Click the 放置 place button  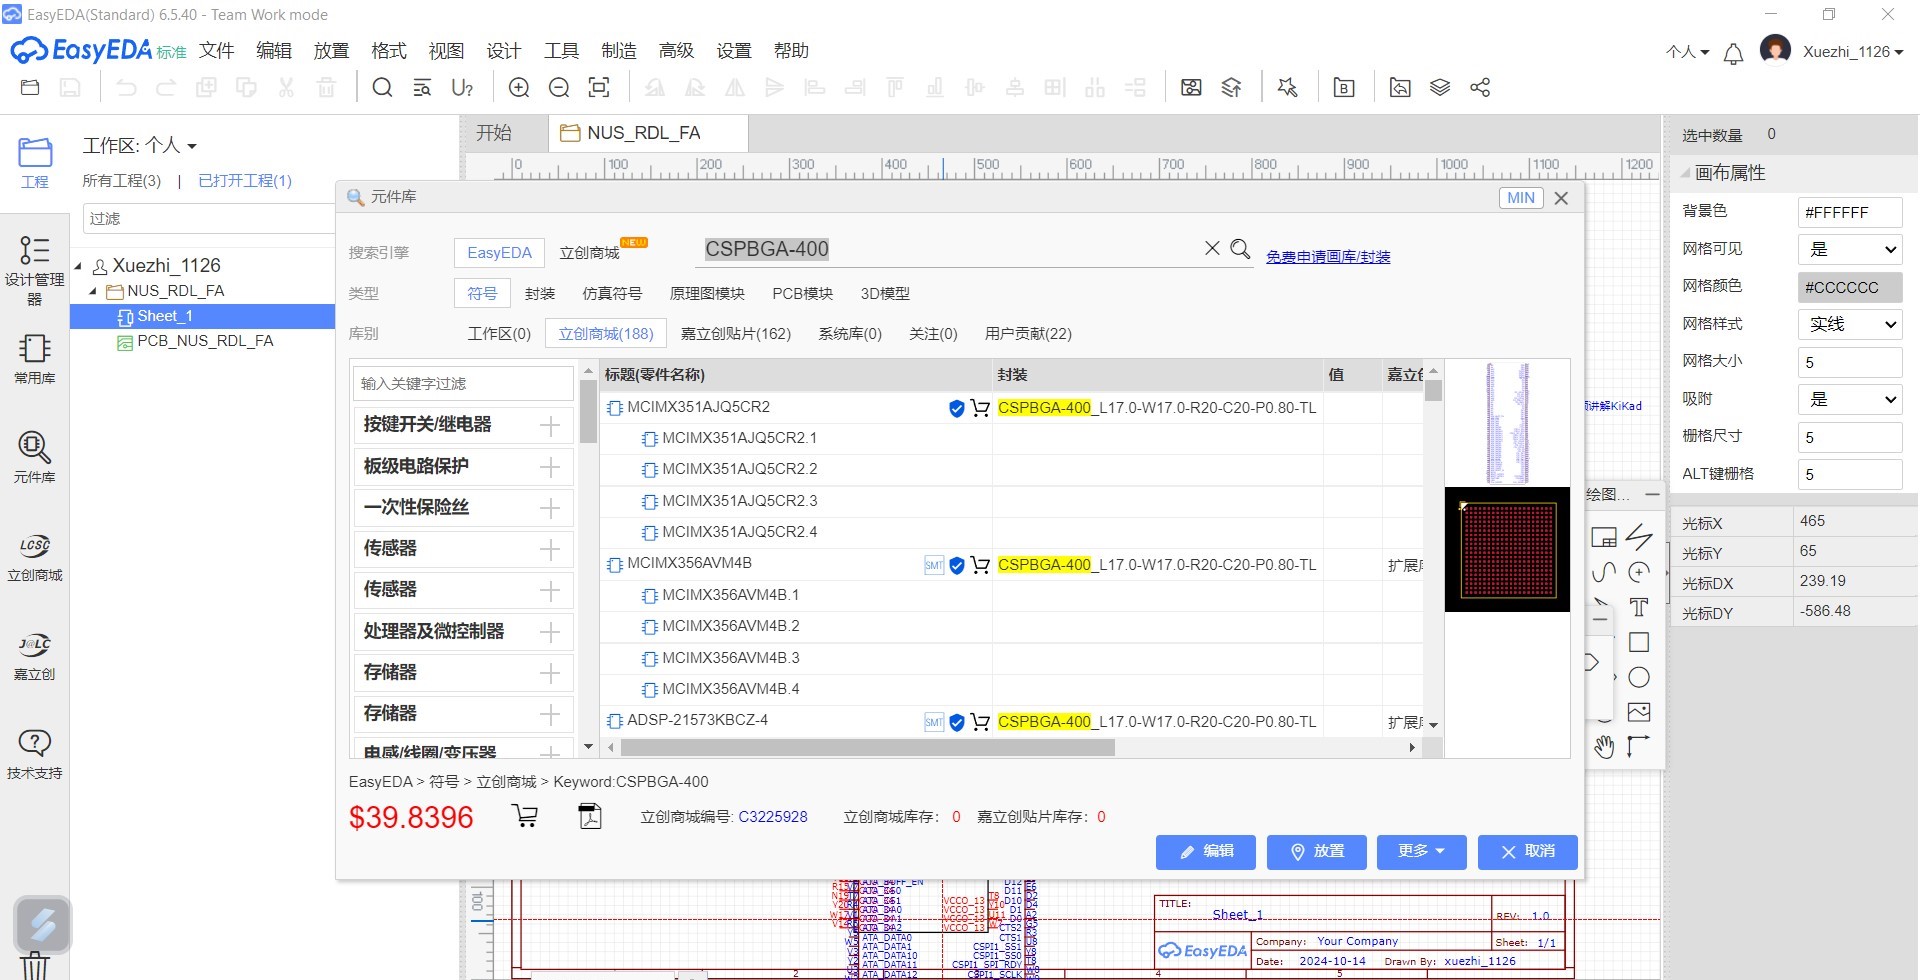pos(1316,851)
